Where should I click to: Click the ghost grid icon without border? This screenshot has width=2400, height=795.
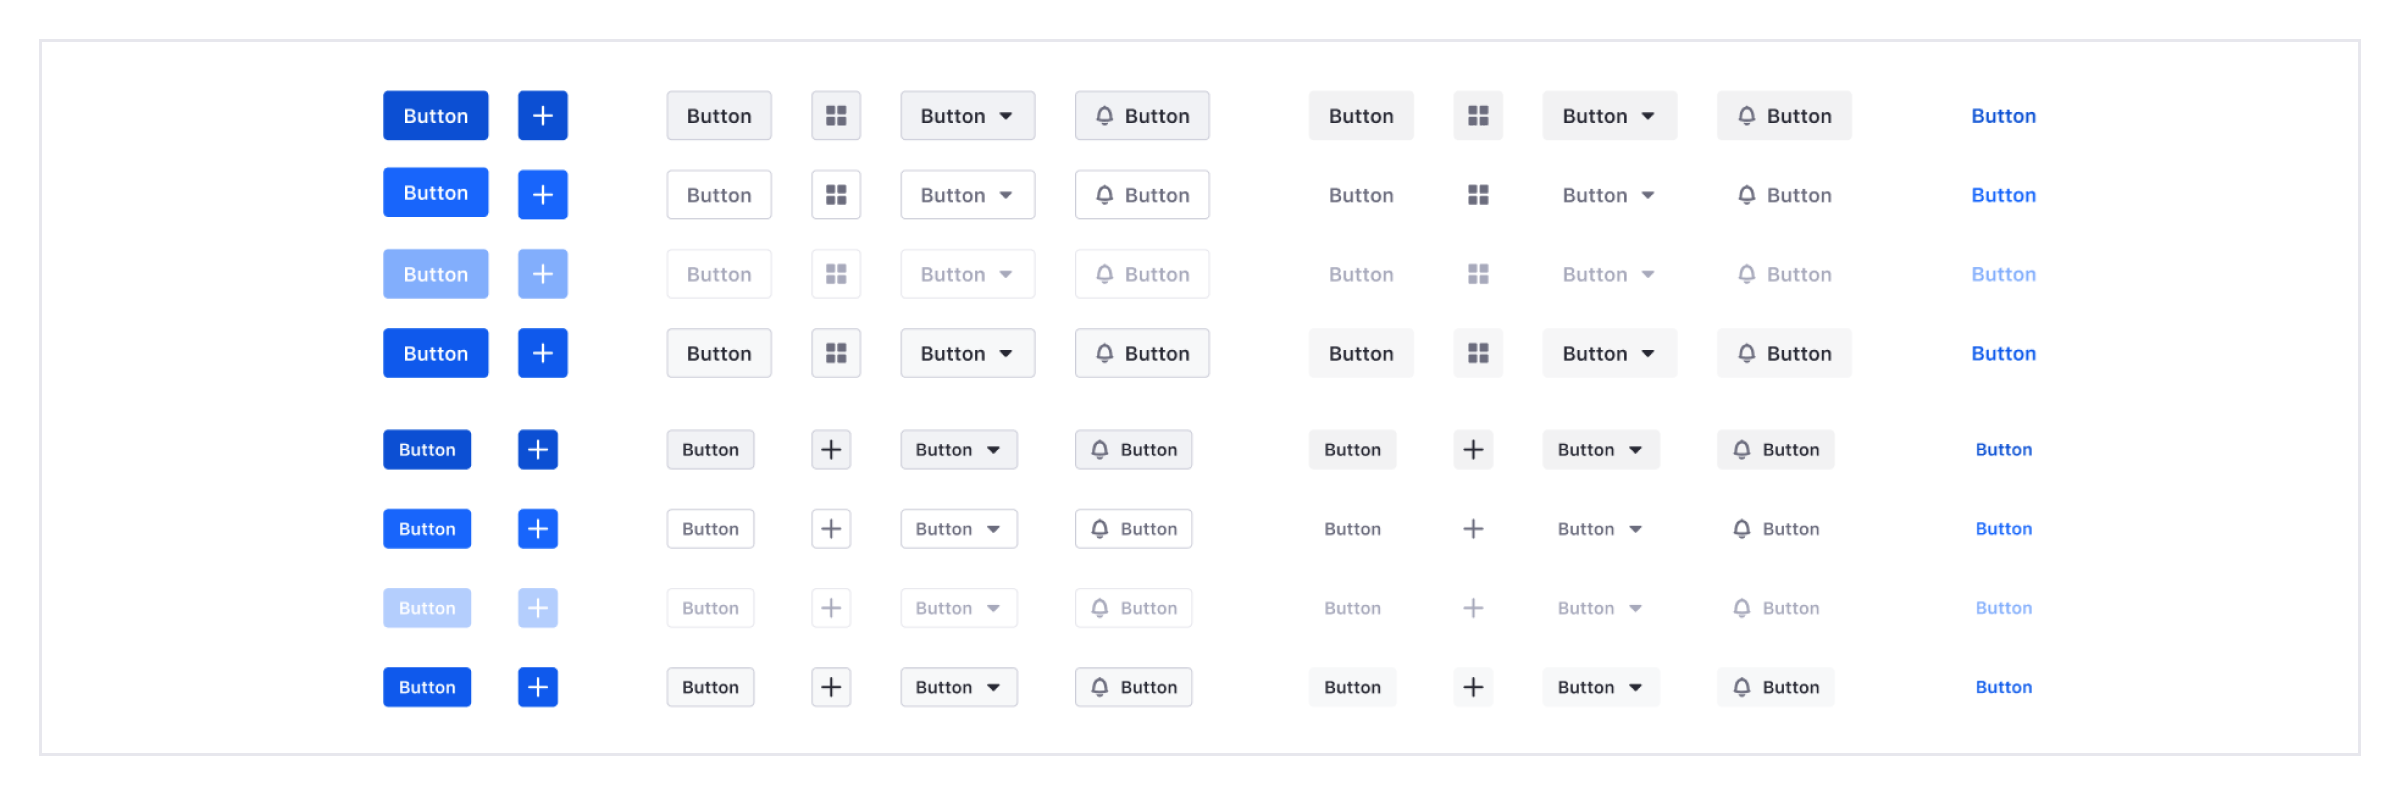pyautogui.click(x=1478, y=194)
